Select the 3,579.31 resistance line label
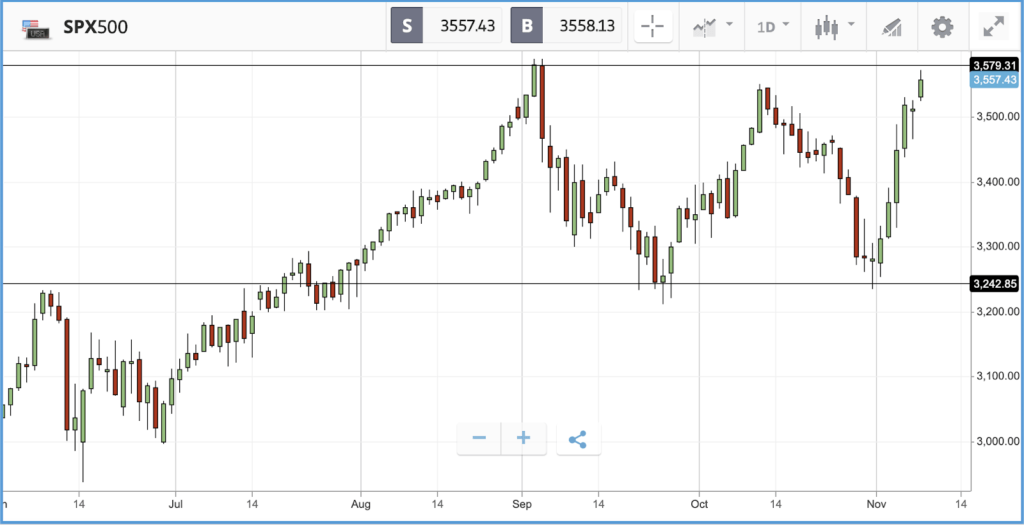 tap(995, 65)
